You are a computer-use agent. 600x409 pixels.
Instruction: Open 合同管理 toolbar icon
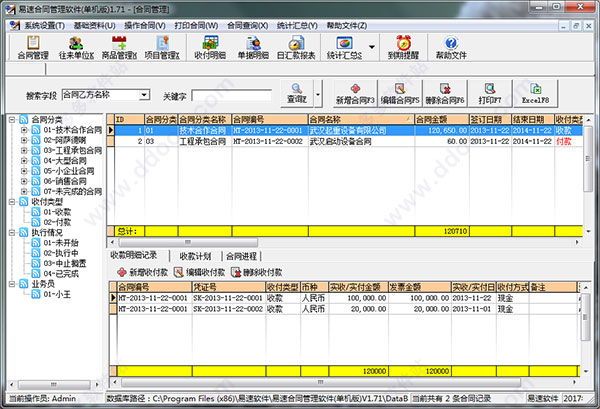point(33,47)
